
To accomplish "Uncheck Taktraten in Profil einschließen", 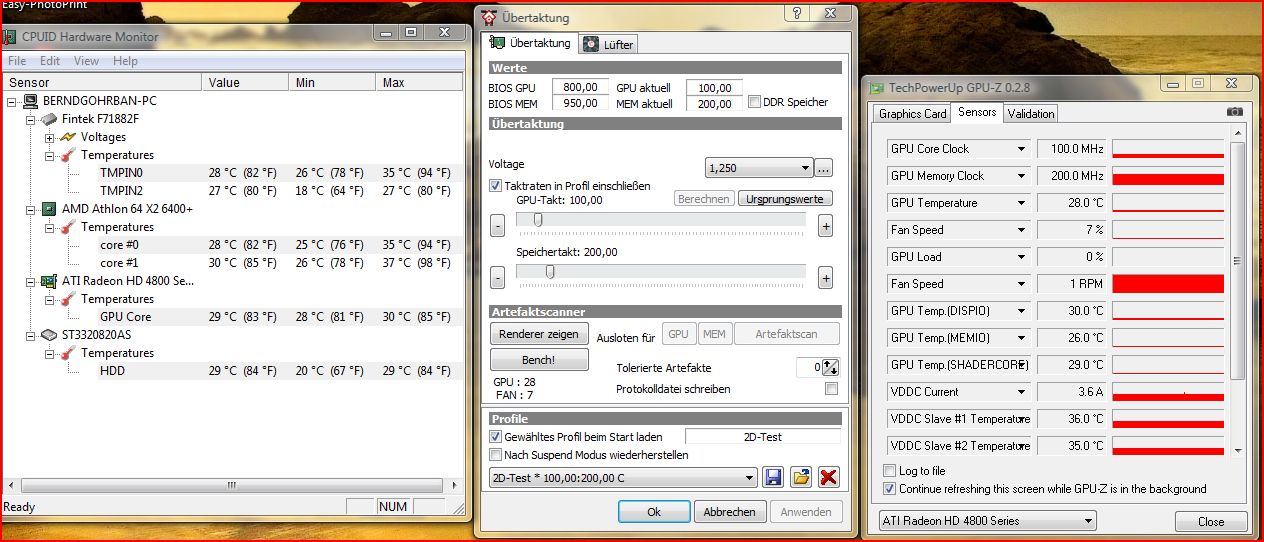I will point(495,185).
